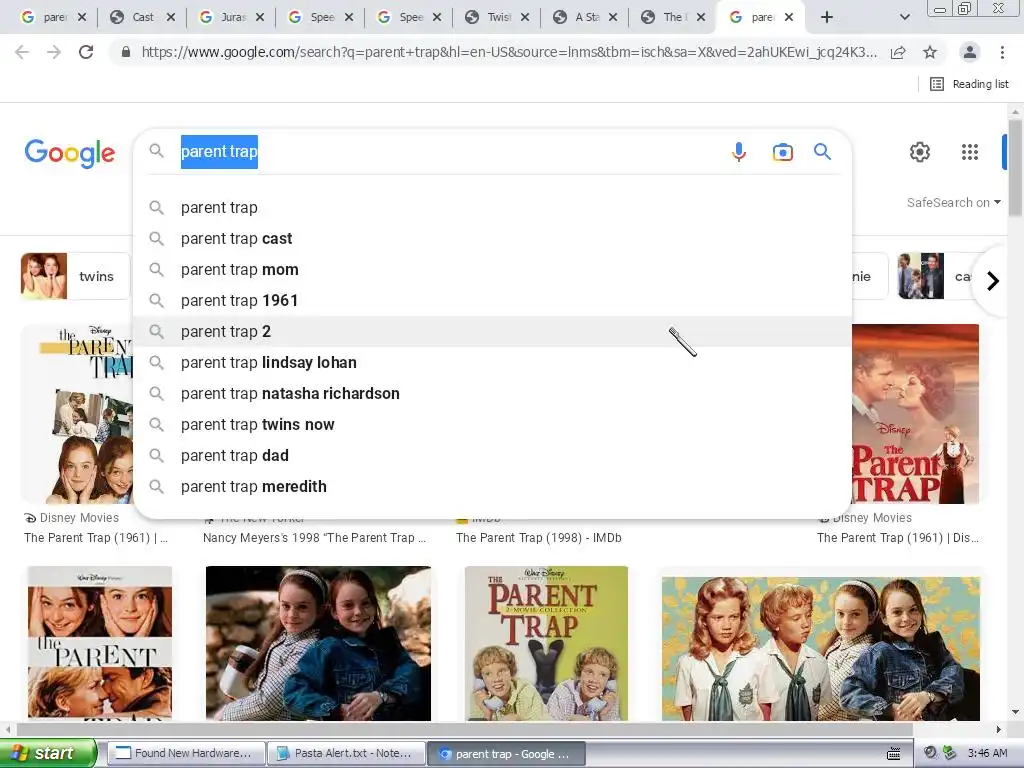
Task: Open the tab search dropdown arrow
Action: 904,18
